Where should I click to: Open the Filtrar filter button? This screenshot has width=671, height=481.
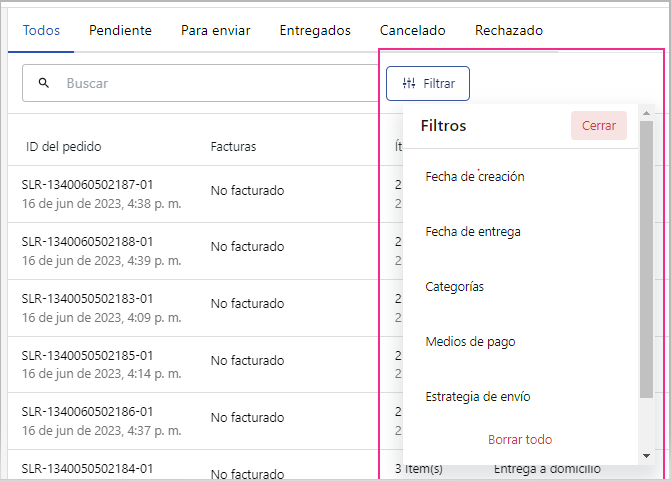(428, 84)
